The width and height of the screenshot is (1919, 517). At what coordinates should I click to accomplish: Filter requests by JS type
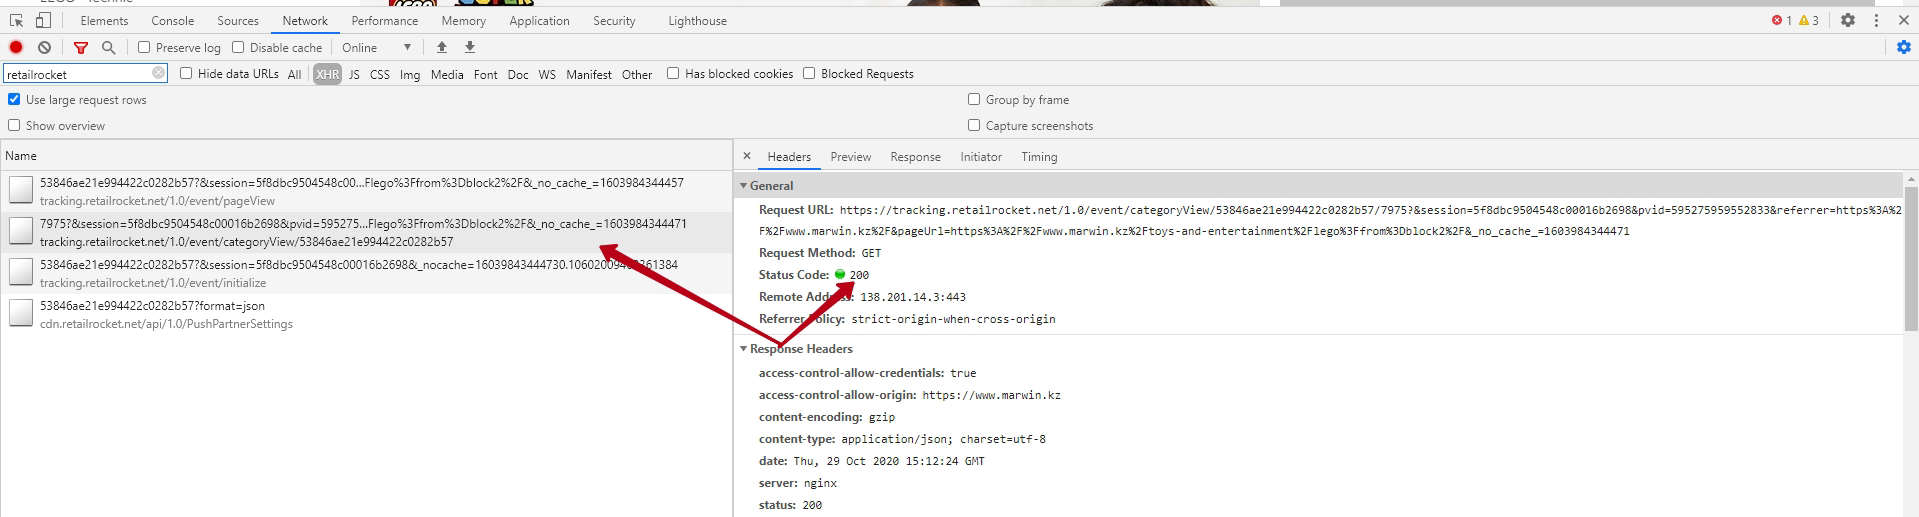354,74
